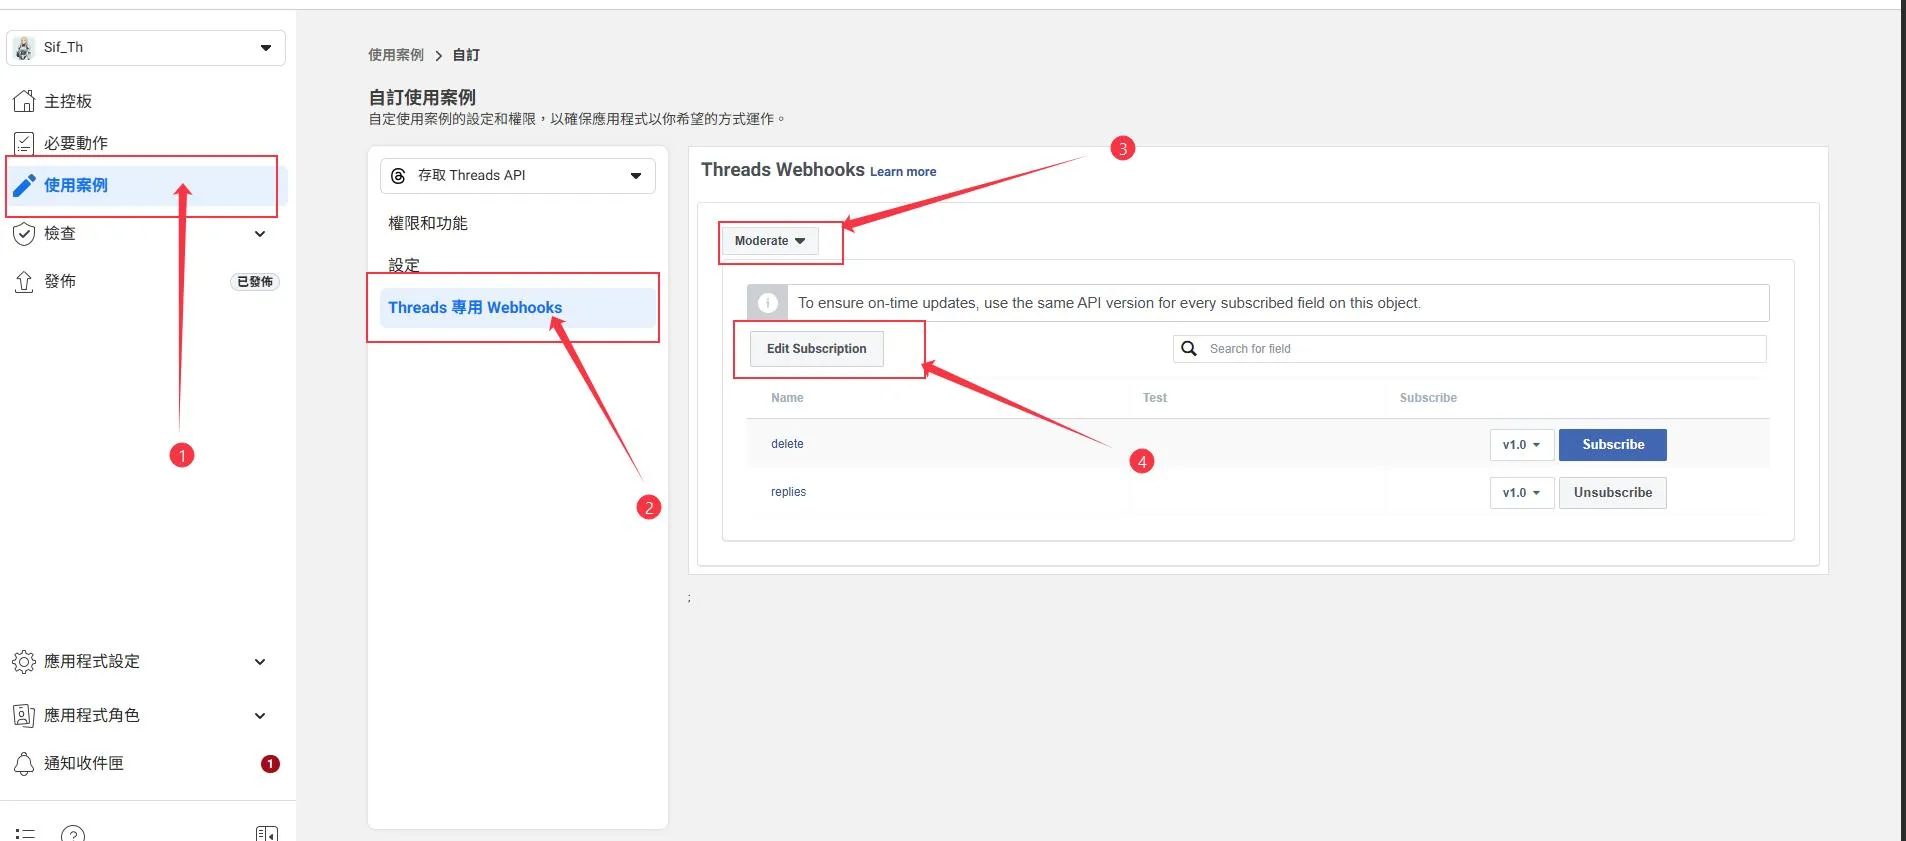Open the Sif_Th app selector dropdown
Screen dimensions: 1906x841
click(146, 48)
